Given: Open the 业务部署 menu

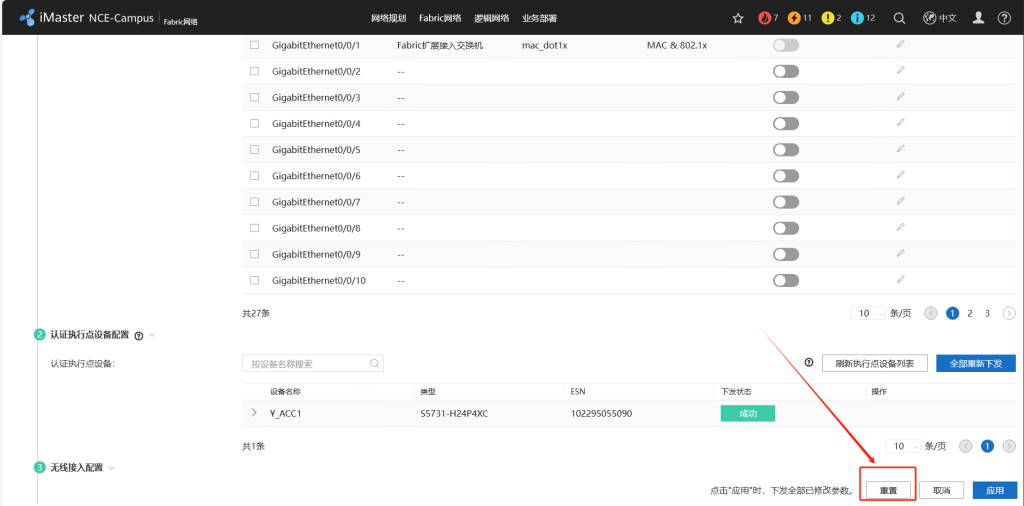Looking at the screenshot, I should tap(539, 18).
